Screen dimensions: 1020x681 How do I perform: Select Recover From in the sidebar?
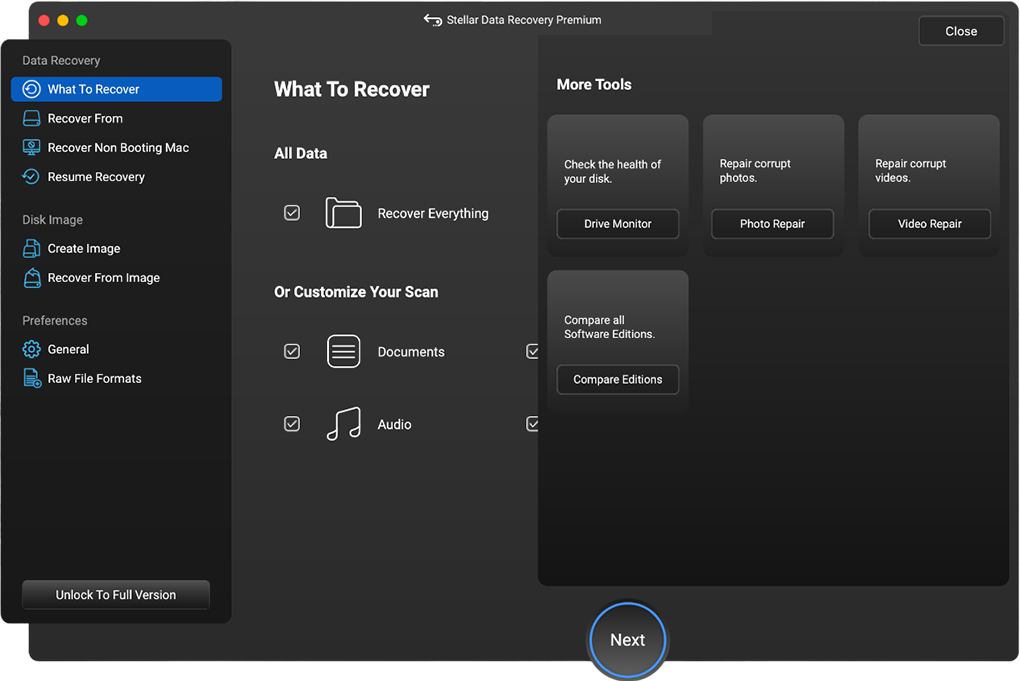click(116, 118)
